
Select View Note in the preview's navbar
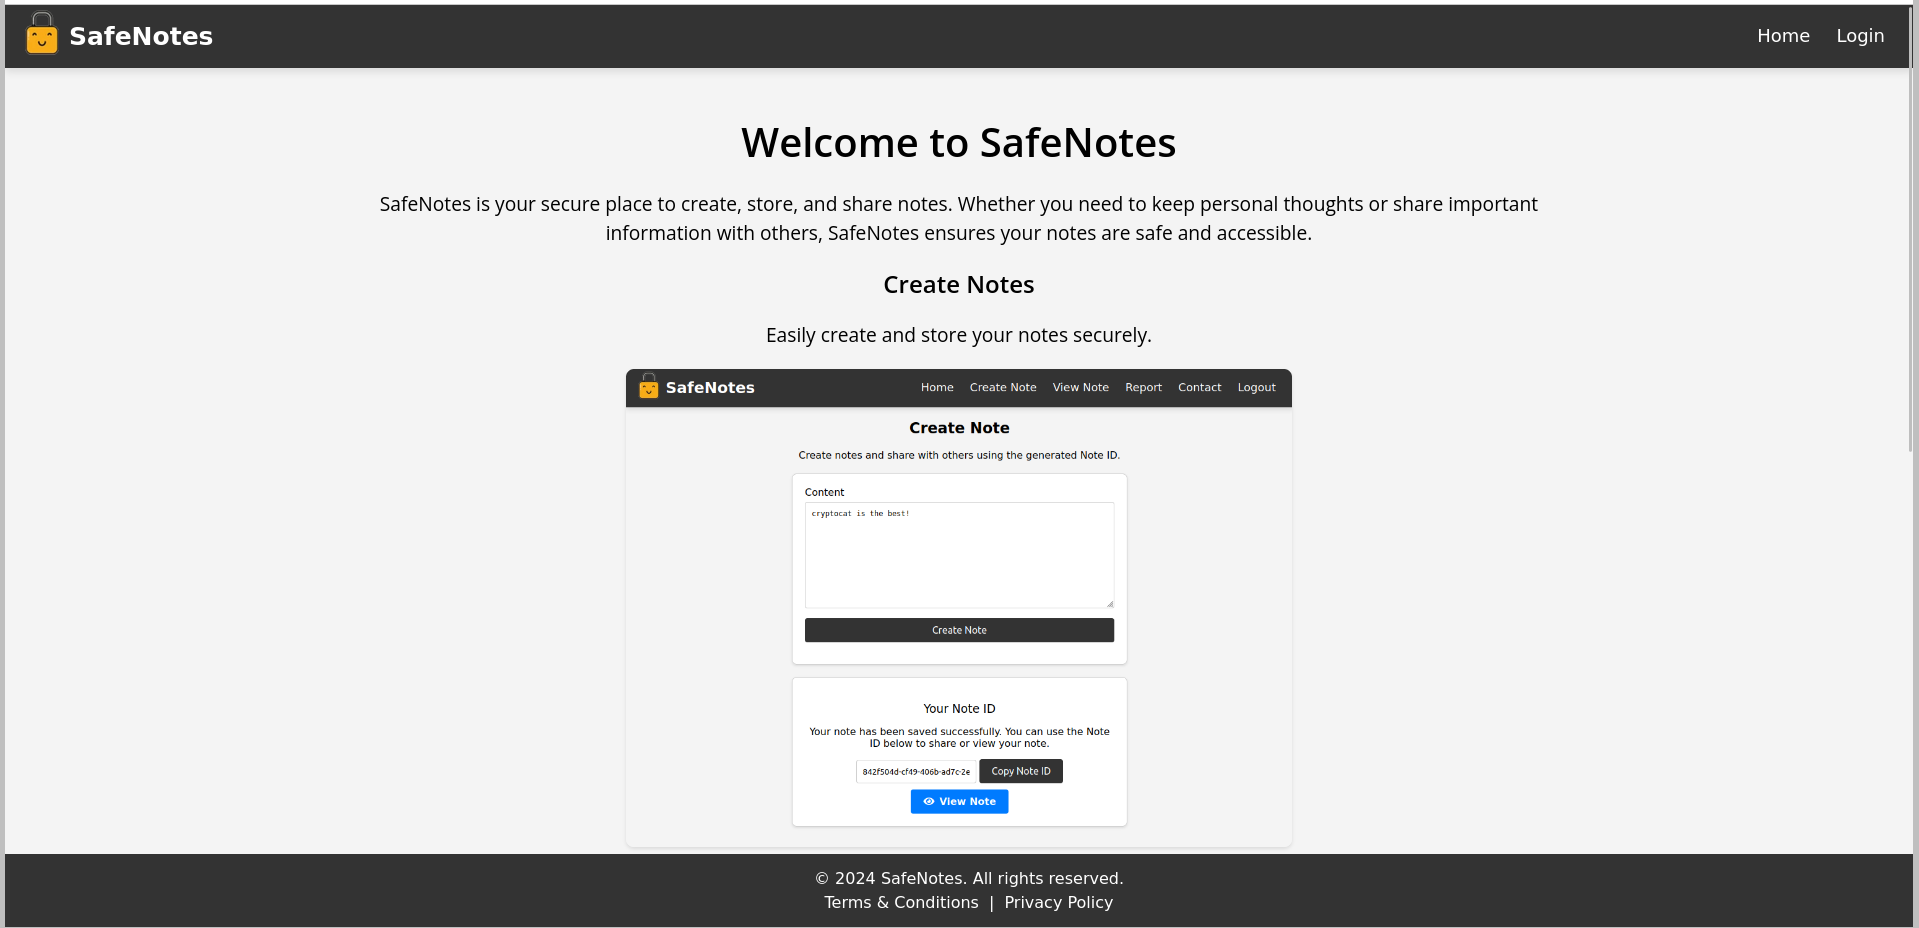point(1080,388)
